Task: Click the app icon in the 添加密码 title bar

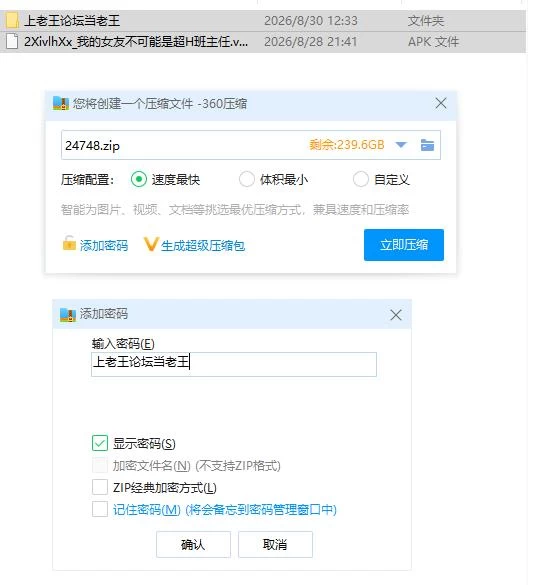Action: 68,315
